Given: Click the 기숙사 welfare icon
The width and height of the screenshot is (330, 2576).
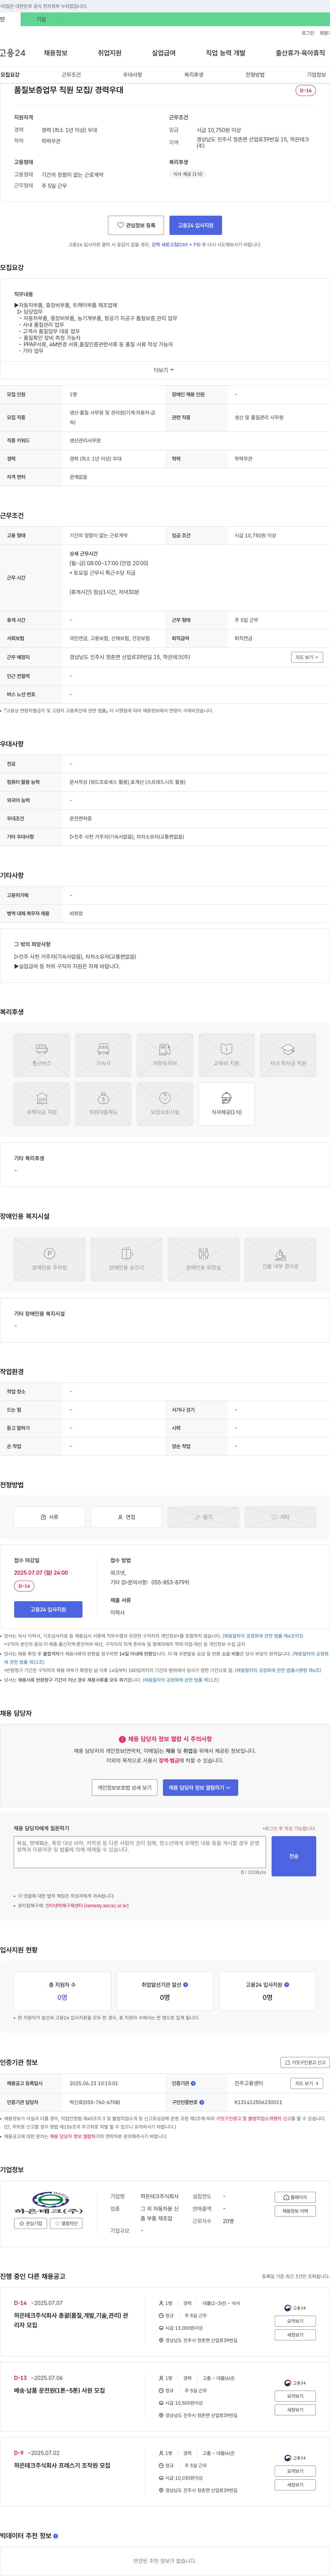Looking at the screenshot, I should (x=103, y=1055).
